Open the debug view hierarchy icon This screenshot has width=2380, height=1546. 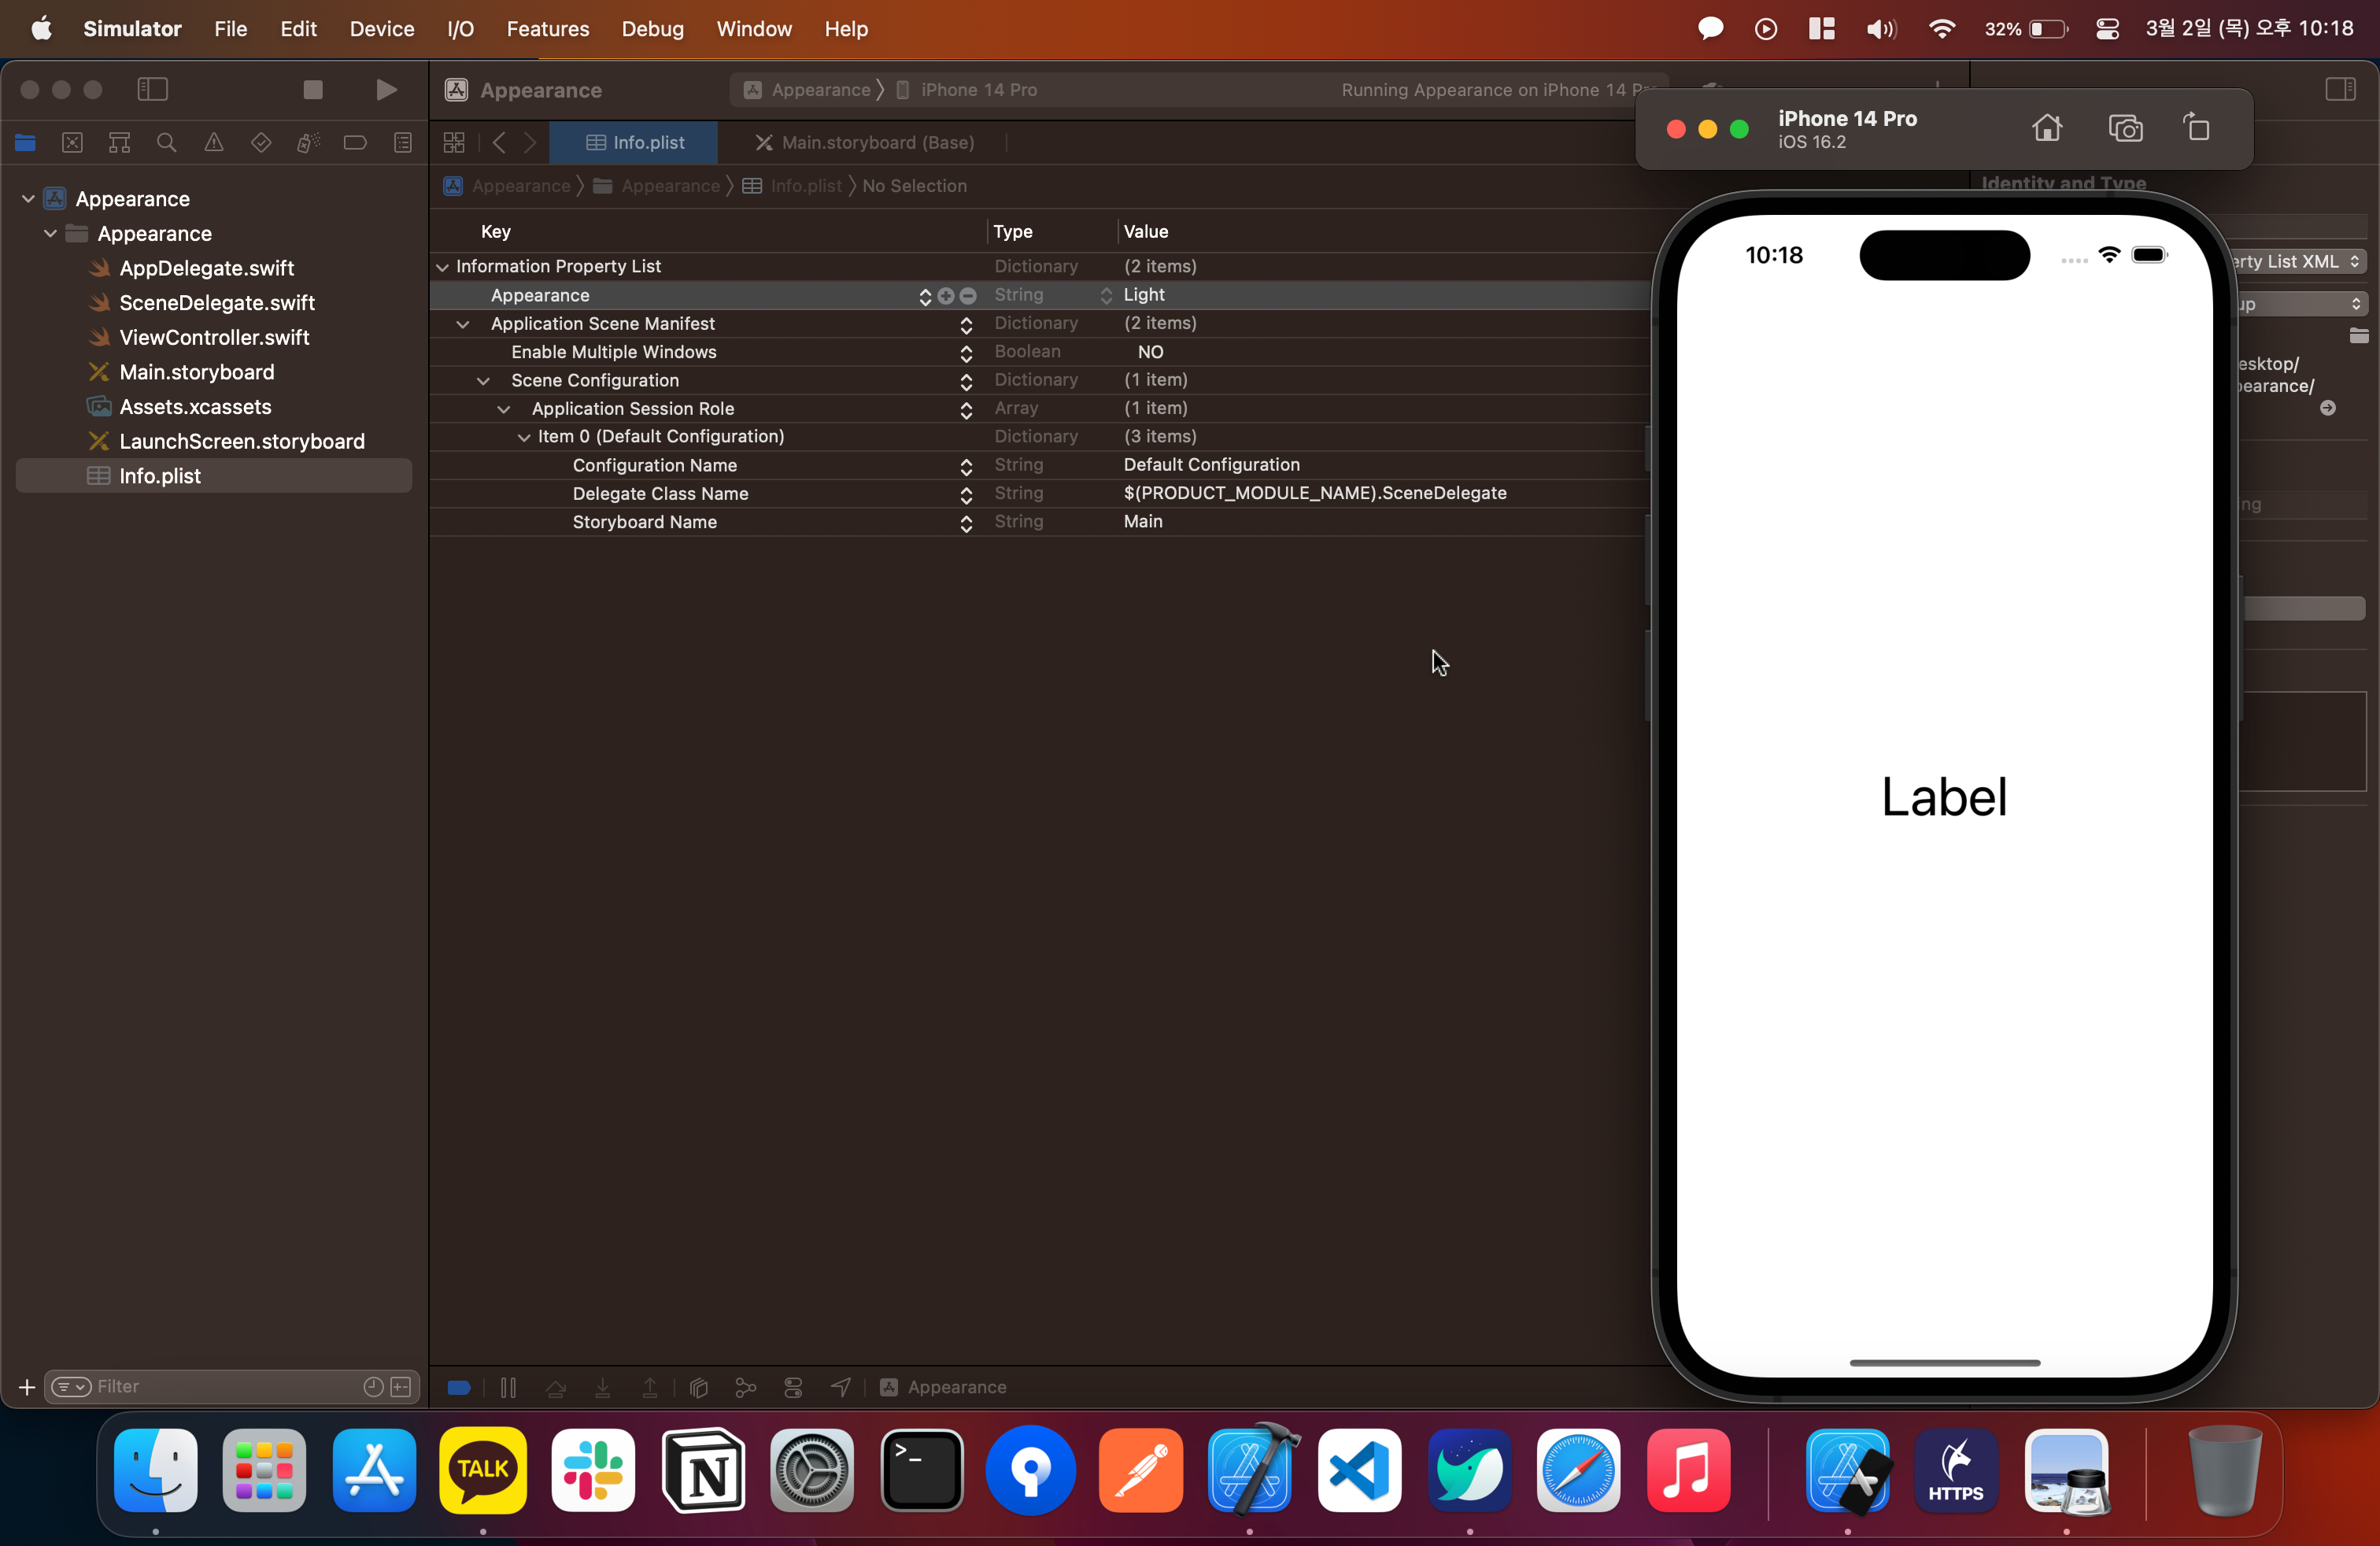pos(699,1387)
